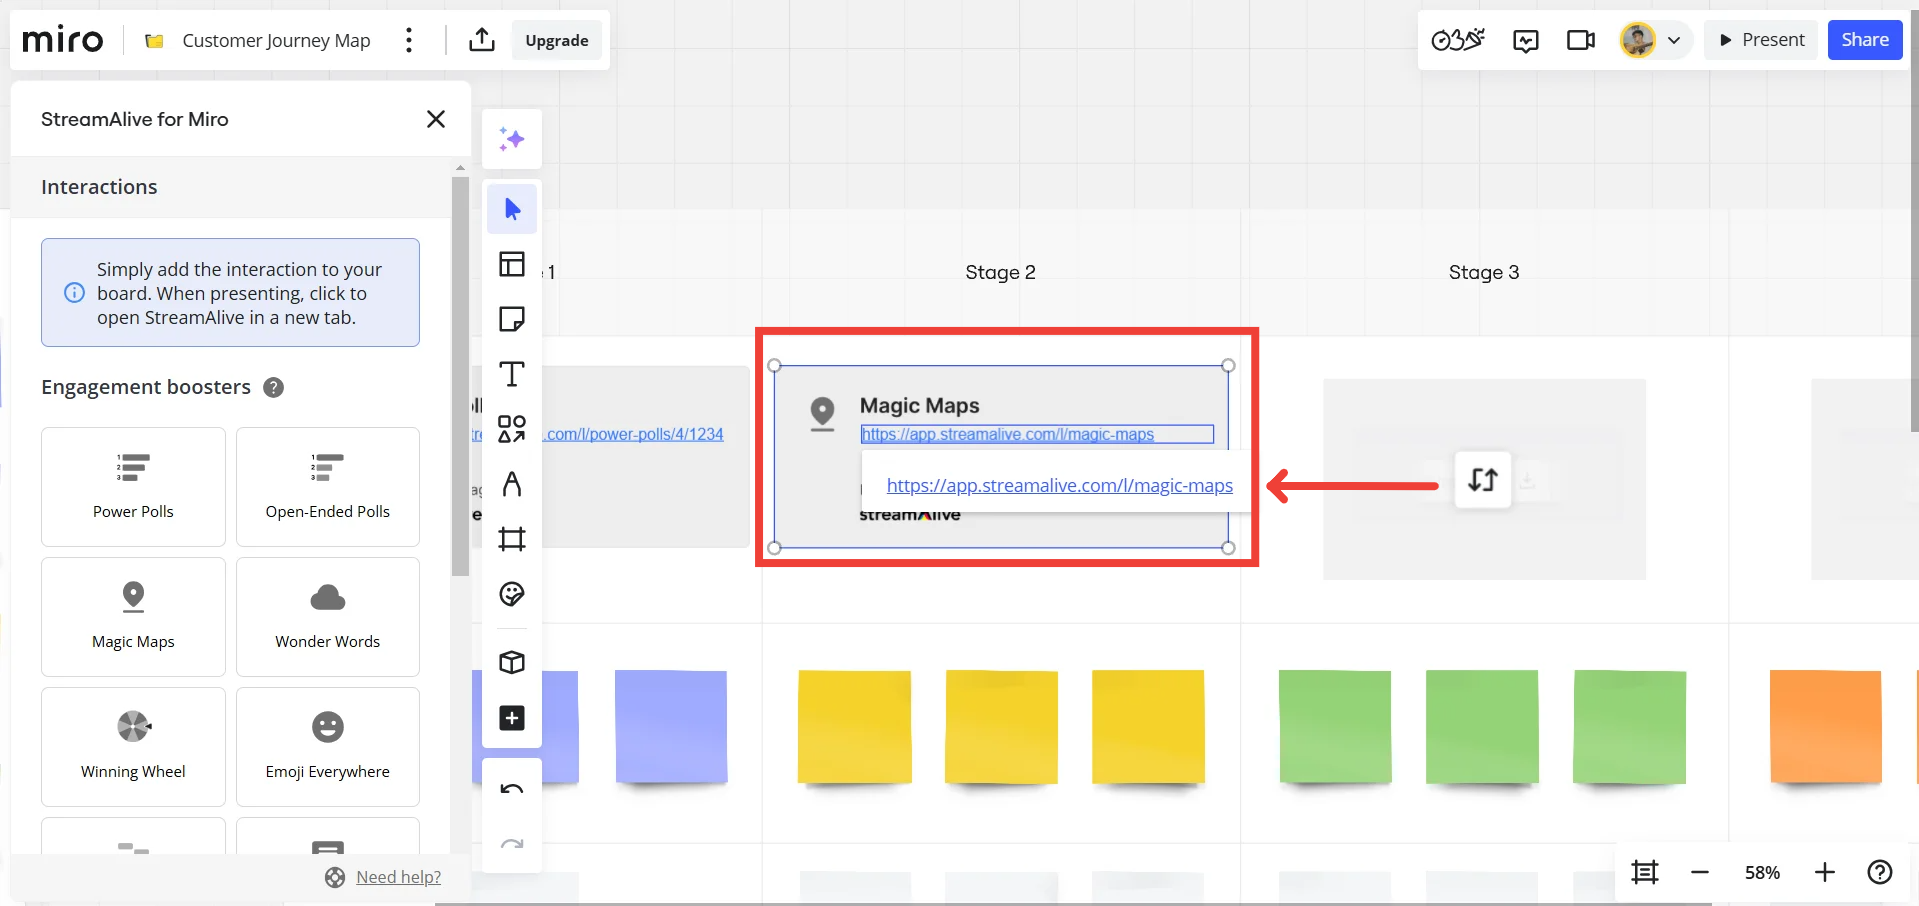Choose the Select cursor tool
1919x906 pixels.
click(512, 209)
